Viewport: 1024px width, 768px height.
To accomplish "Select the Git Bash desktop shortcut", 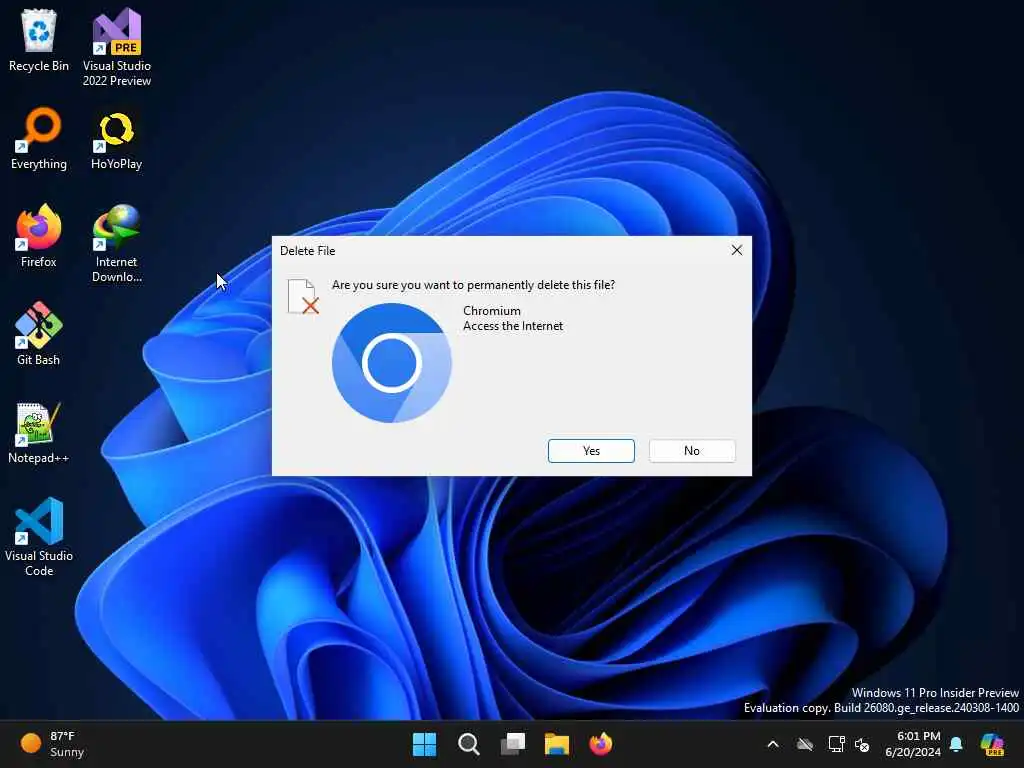I will point(39,334).
